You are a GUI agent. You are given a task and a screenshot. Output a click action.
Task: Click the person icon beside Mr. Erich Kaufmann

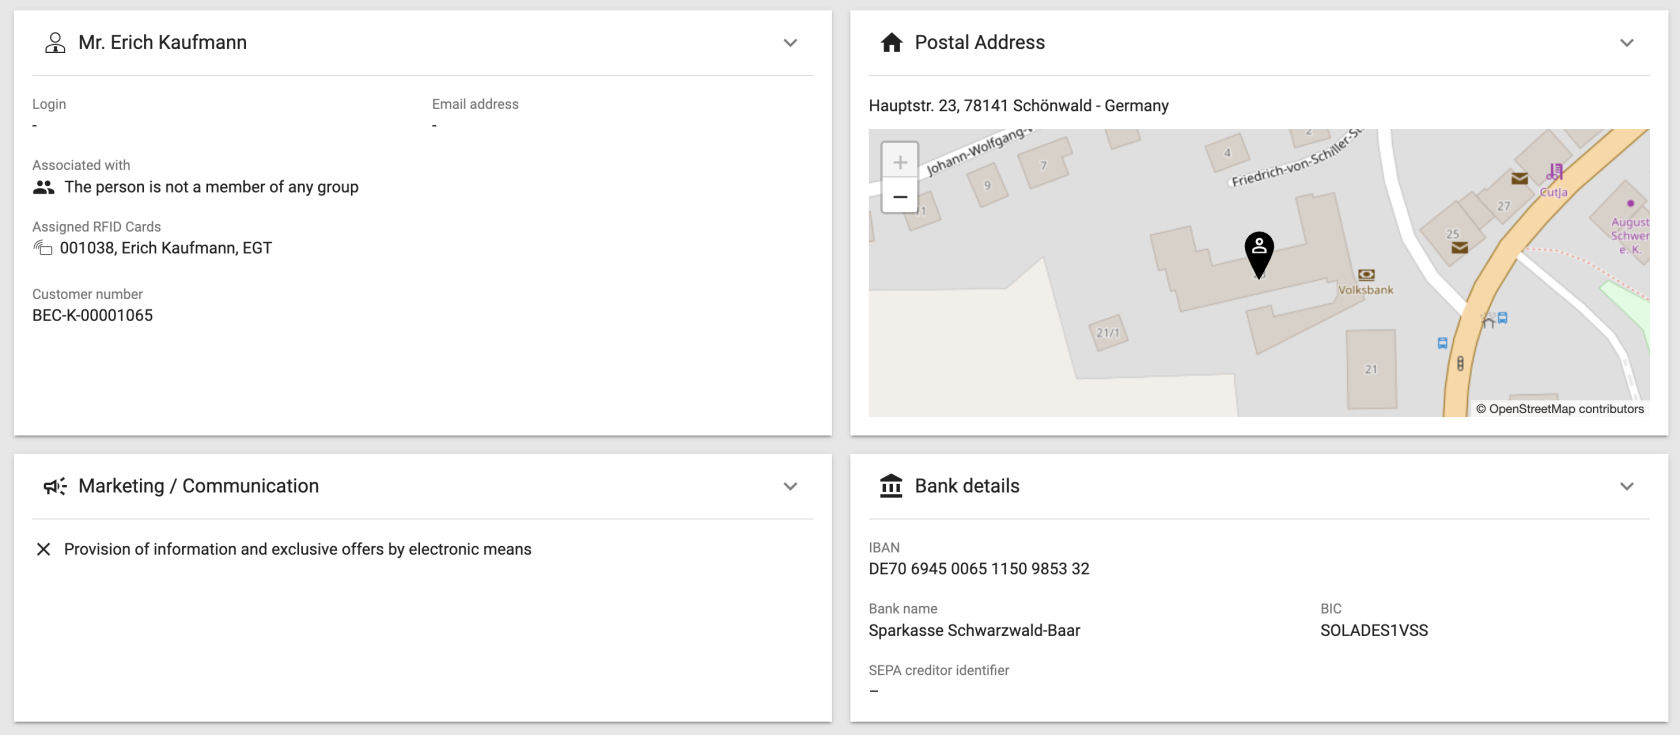[x=55, y=43]
